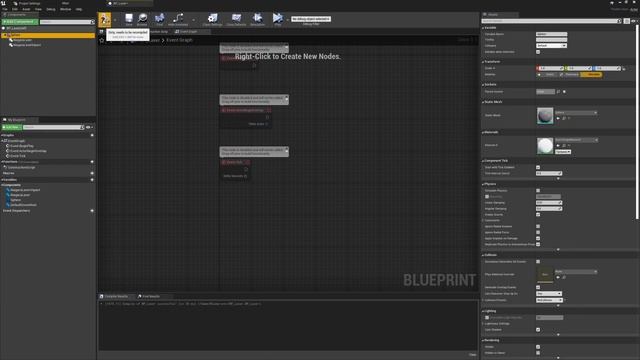The width and height of the screenshot is (640, 360).
Task: Toggle Simulation Generates Hit Events checkbox
Action: (538, 262)
